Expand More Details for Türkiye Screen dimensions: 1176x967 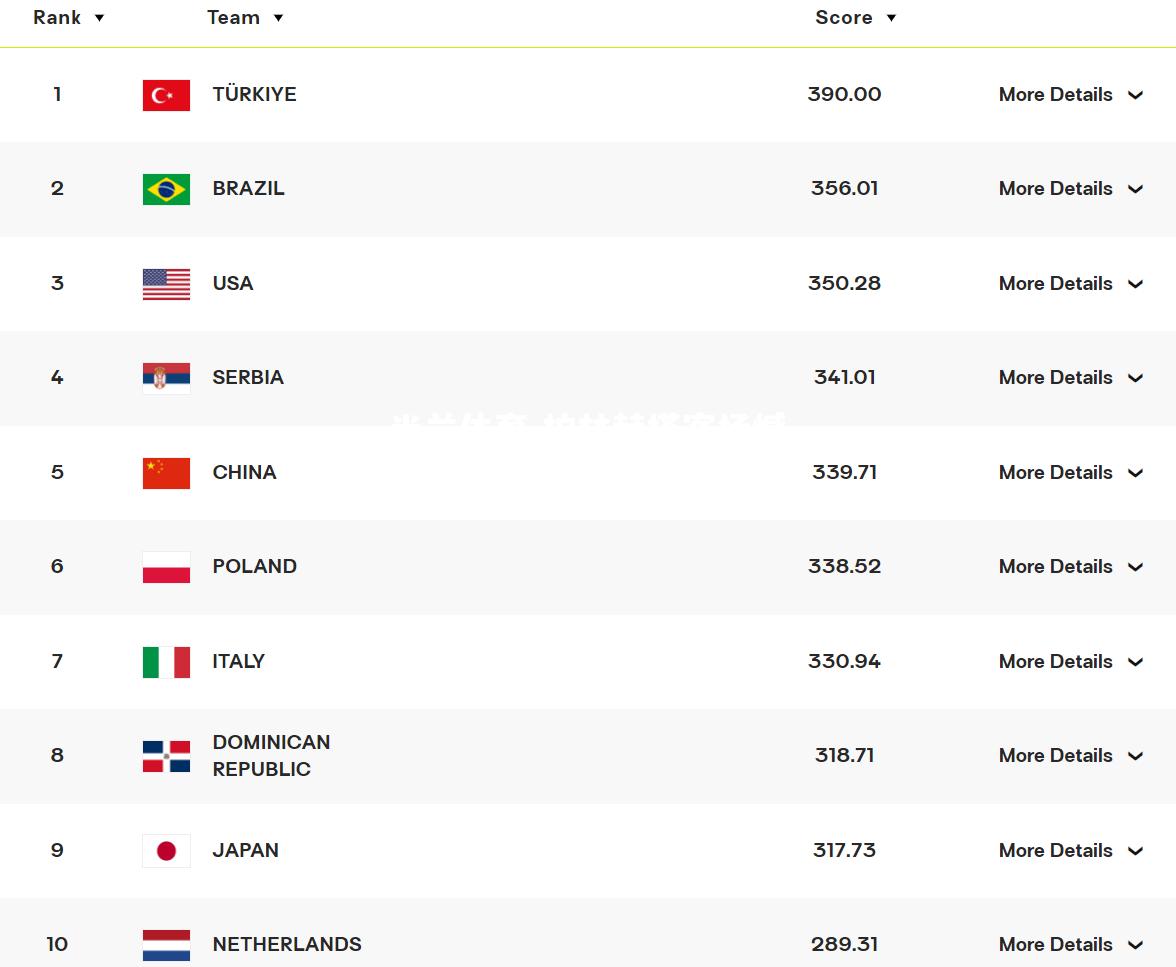click(x=1071, y=95)
